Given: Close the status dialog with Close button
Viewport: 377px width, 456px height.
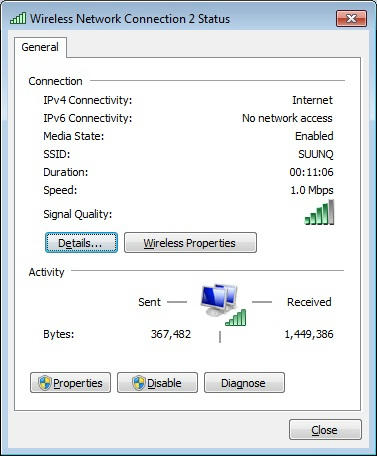Looking at the screenshot, I should coord(325,430).
